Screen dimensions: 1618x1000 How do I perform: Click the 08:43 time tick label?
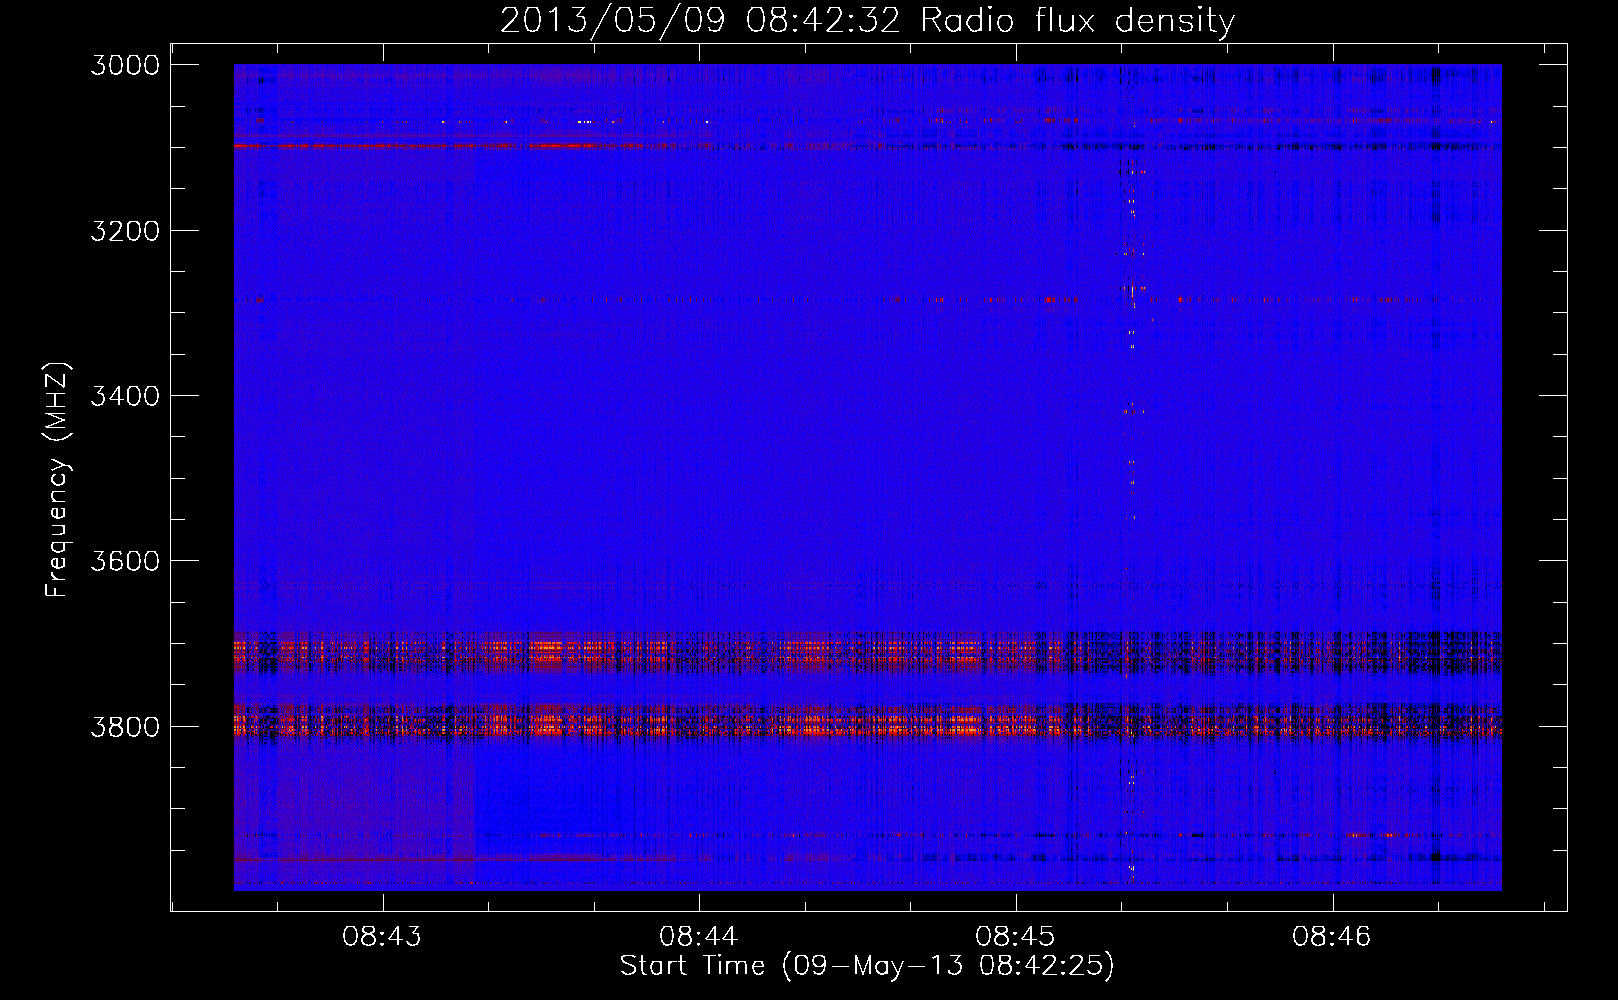382,937
